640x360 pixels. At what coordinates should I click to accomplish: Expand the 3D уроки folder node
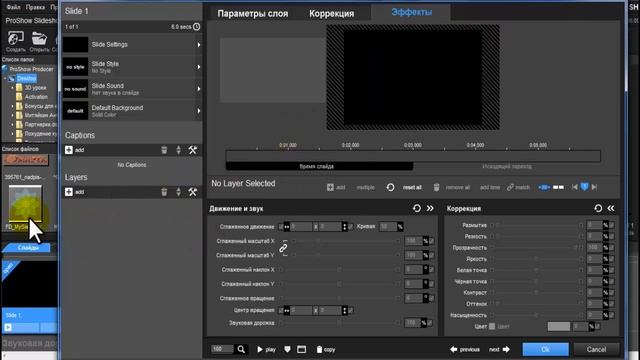click(x=12, y=88)
